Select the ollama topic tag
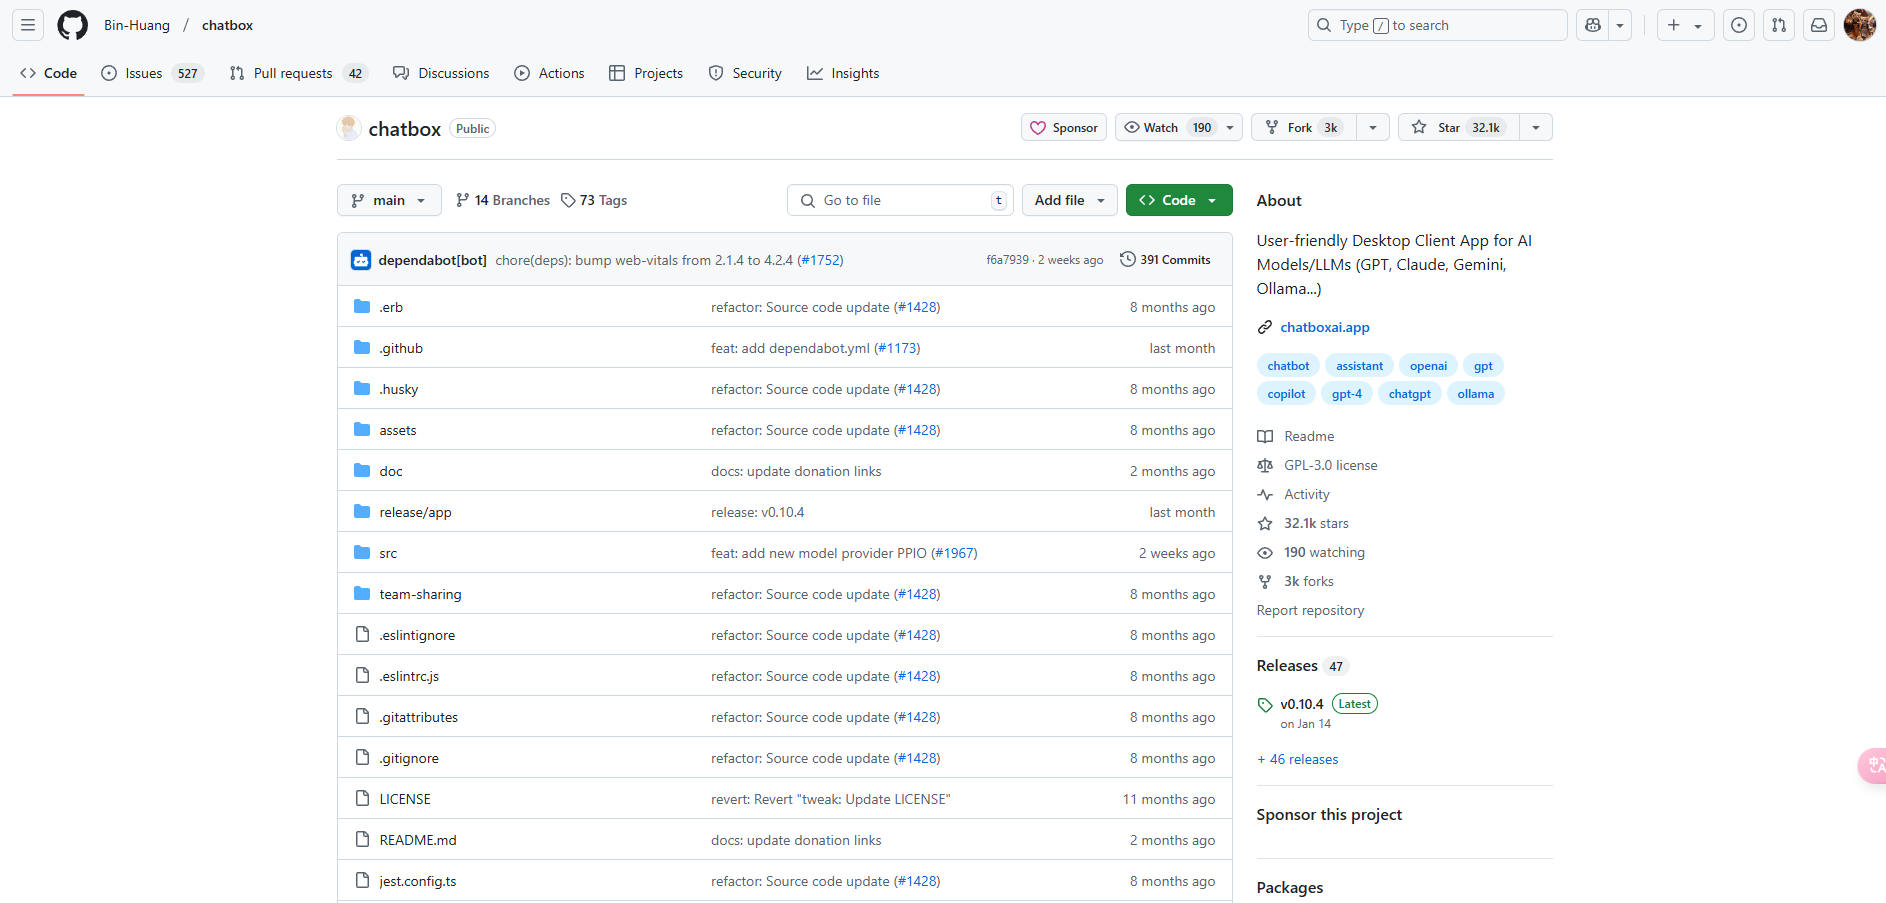The image size is (1886, 903). (1475, 394)
